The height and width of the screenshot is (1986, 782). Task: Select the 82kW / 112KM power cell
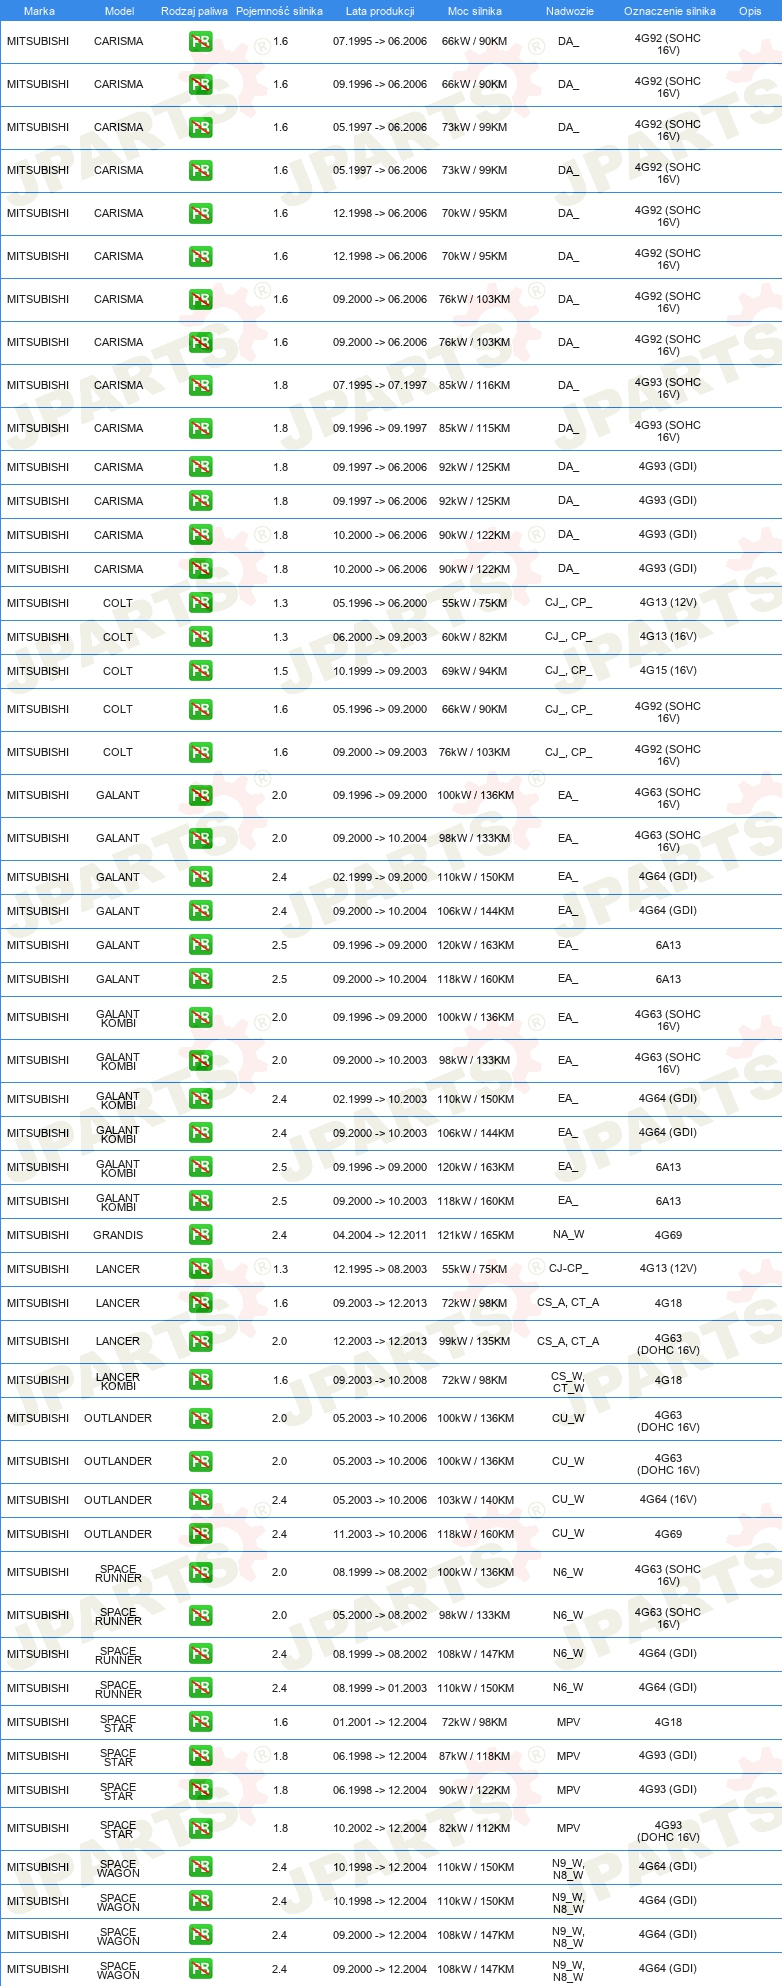pyautogui.click(x=475, y=1828)
